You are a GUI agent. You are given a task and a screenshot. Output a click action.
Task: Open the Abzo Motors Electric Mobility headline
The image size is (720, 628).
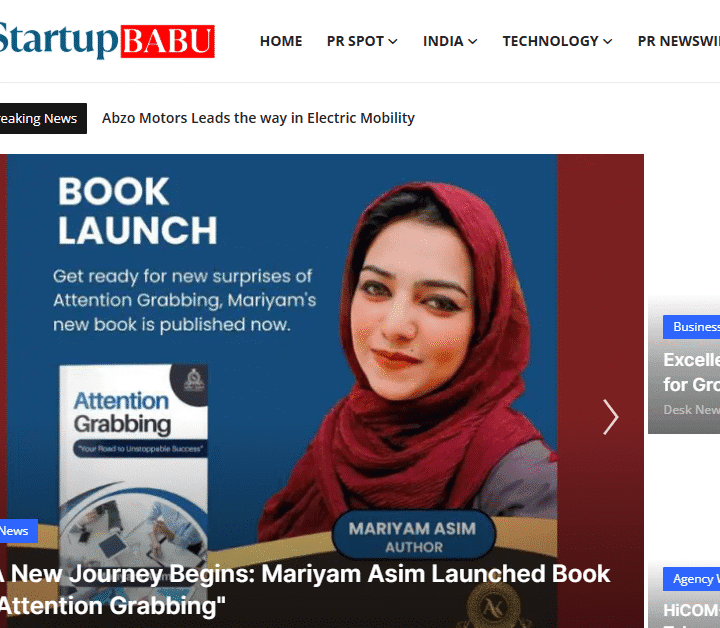(x=258, y=118)
